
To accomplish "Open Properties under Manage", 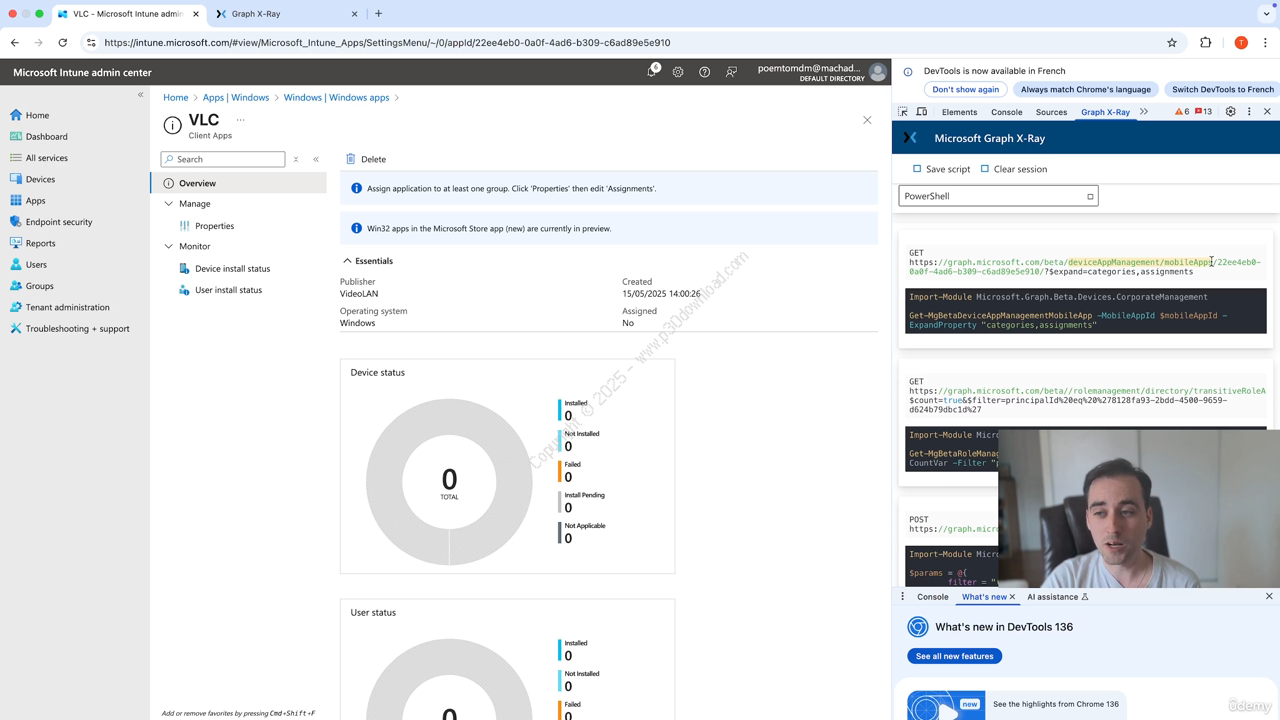I will pyautogui.click(x=214, y=226).
